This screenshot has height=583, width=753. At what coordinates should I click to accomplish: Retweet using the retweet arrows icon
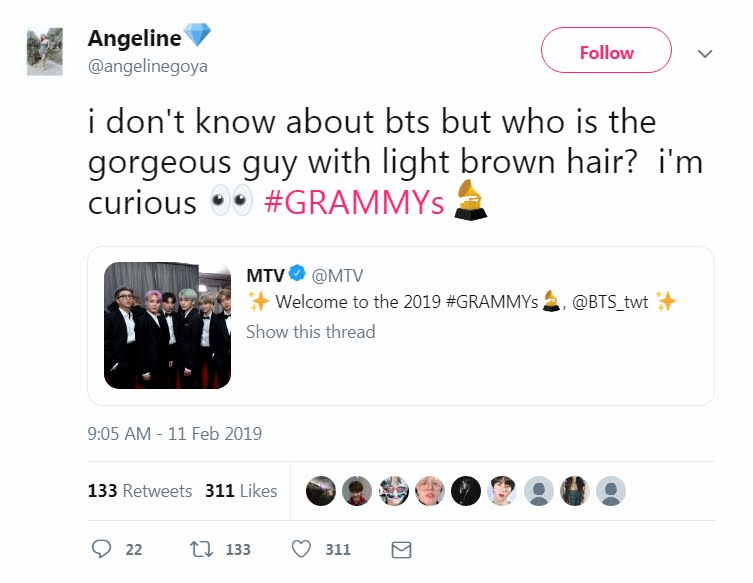tap(201, 549)
